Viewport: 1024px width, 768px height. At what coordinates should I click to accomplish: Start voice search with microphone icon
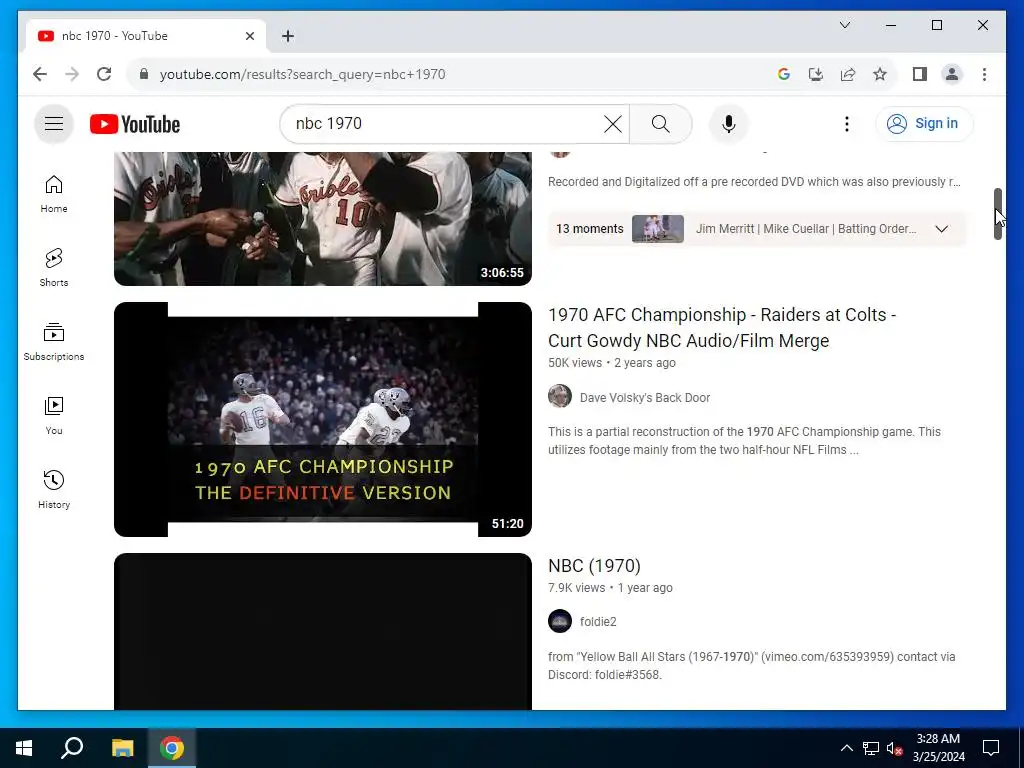[729, 123]
